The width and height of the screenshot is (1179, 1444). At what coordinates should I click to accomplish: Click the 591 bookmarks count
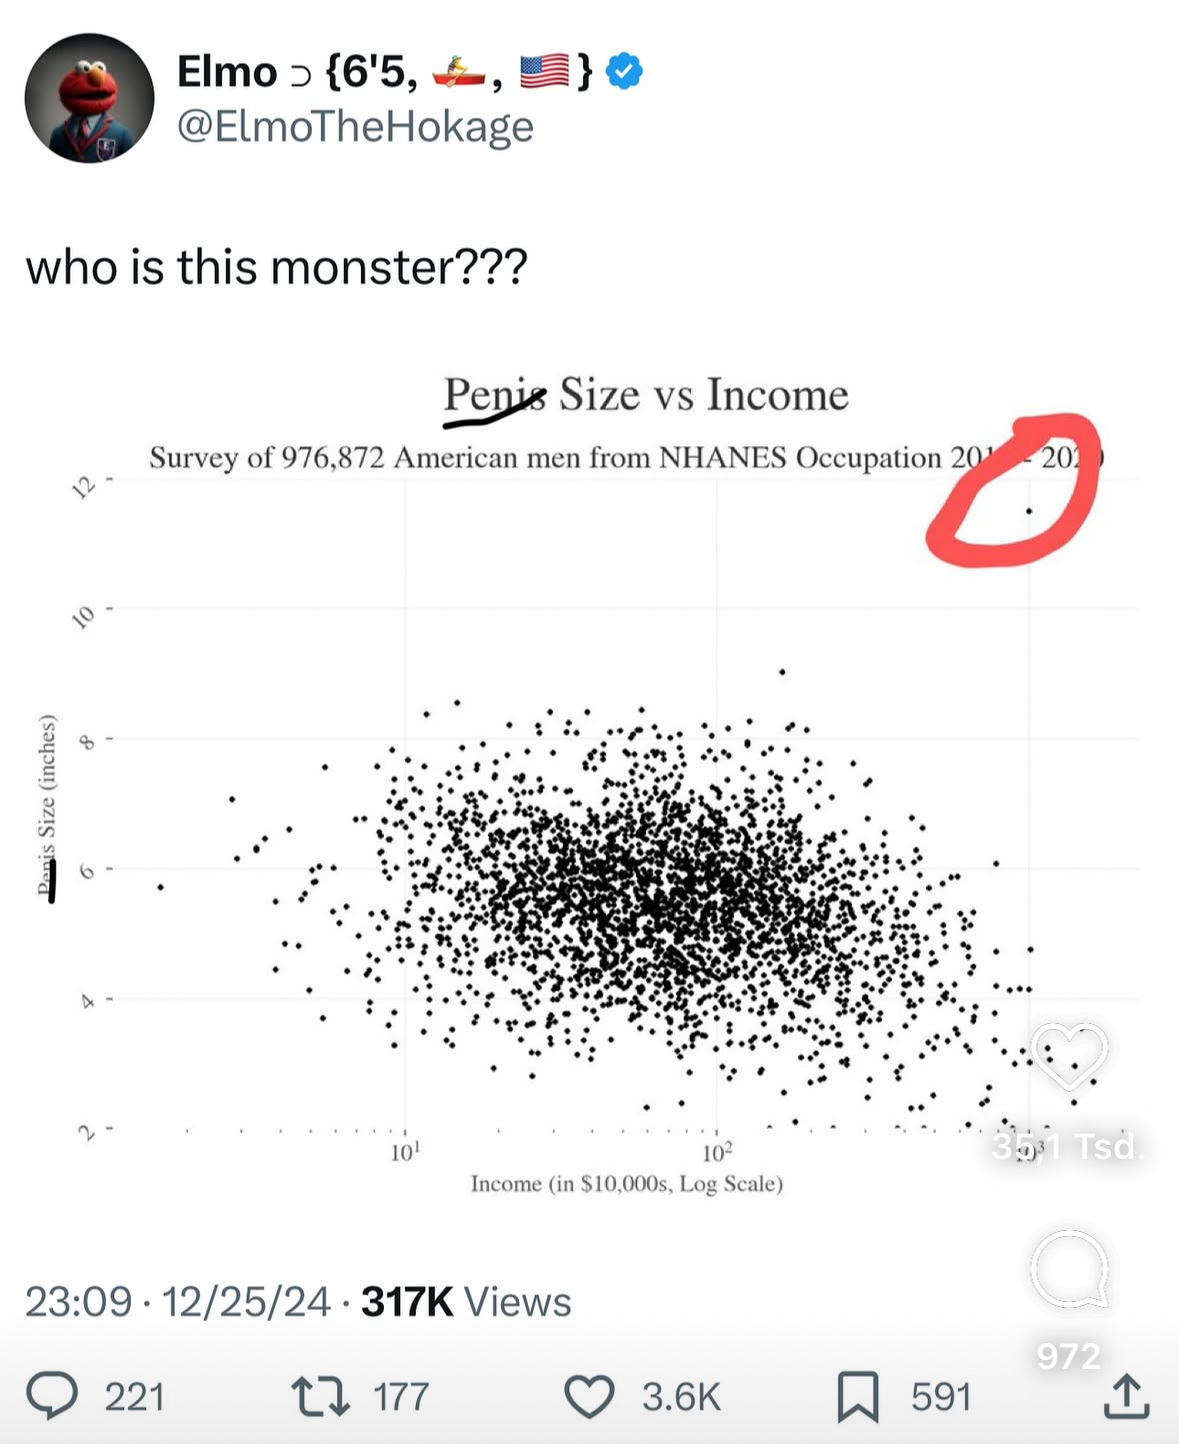tap(941, 1396)
